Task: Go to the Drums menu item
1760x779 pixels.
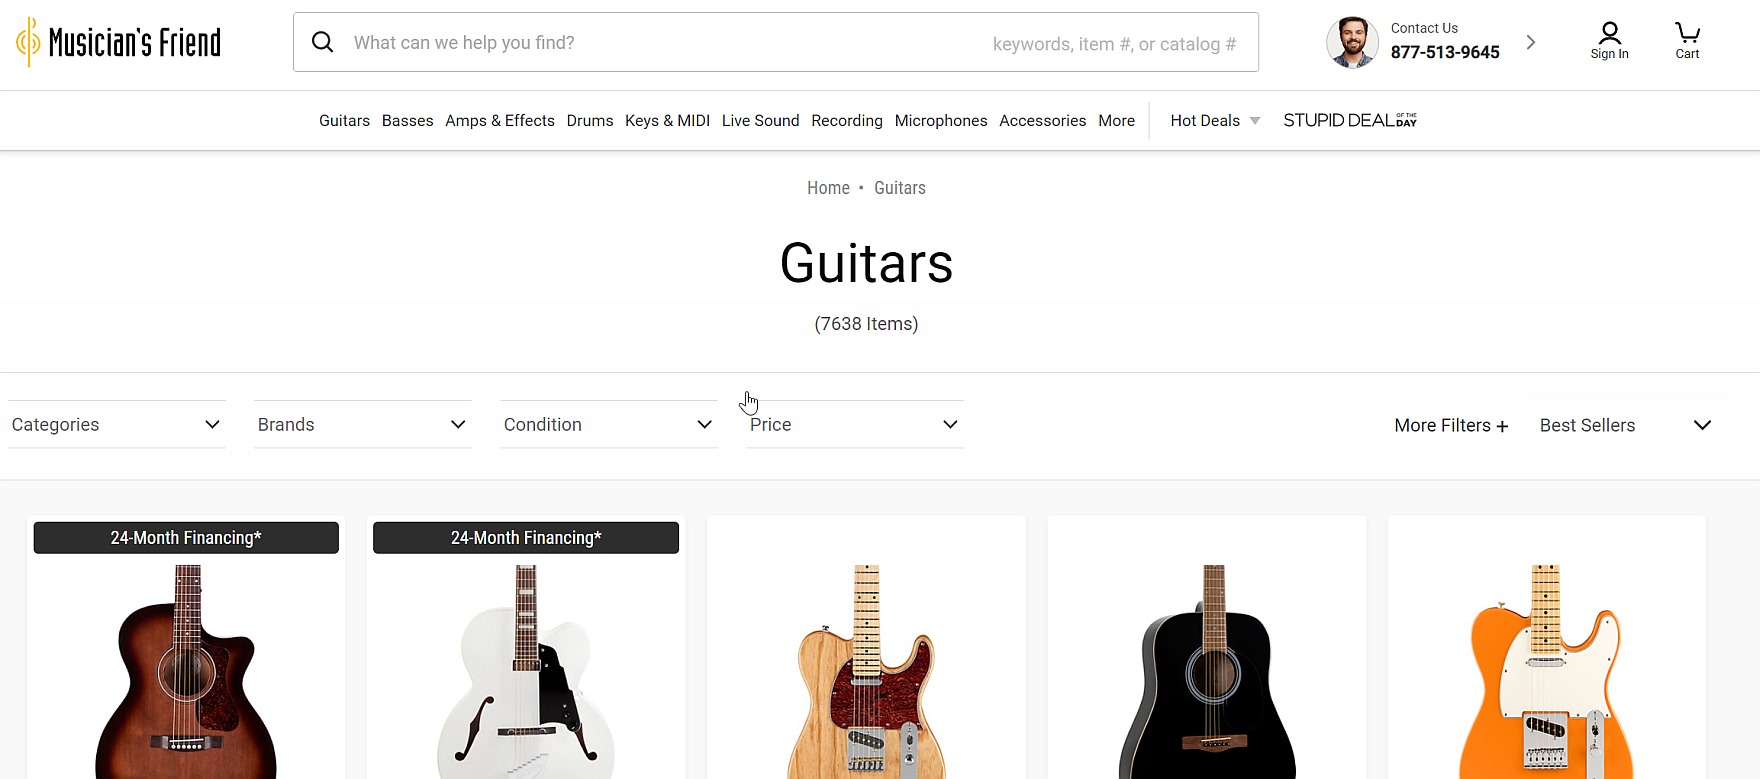Action: pos(590,120)
